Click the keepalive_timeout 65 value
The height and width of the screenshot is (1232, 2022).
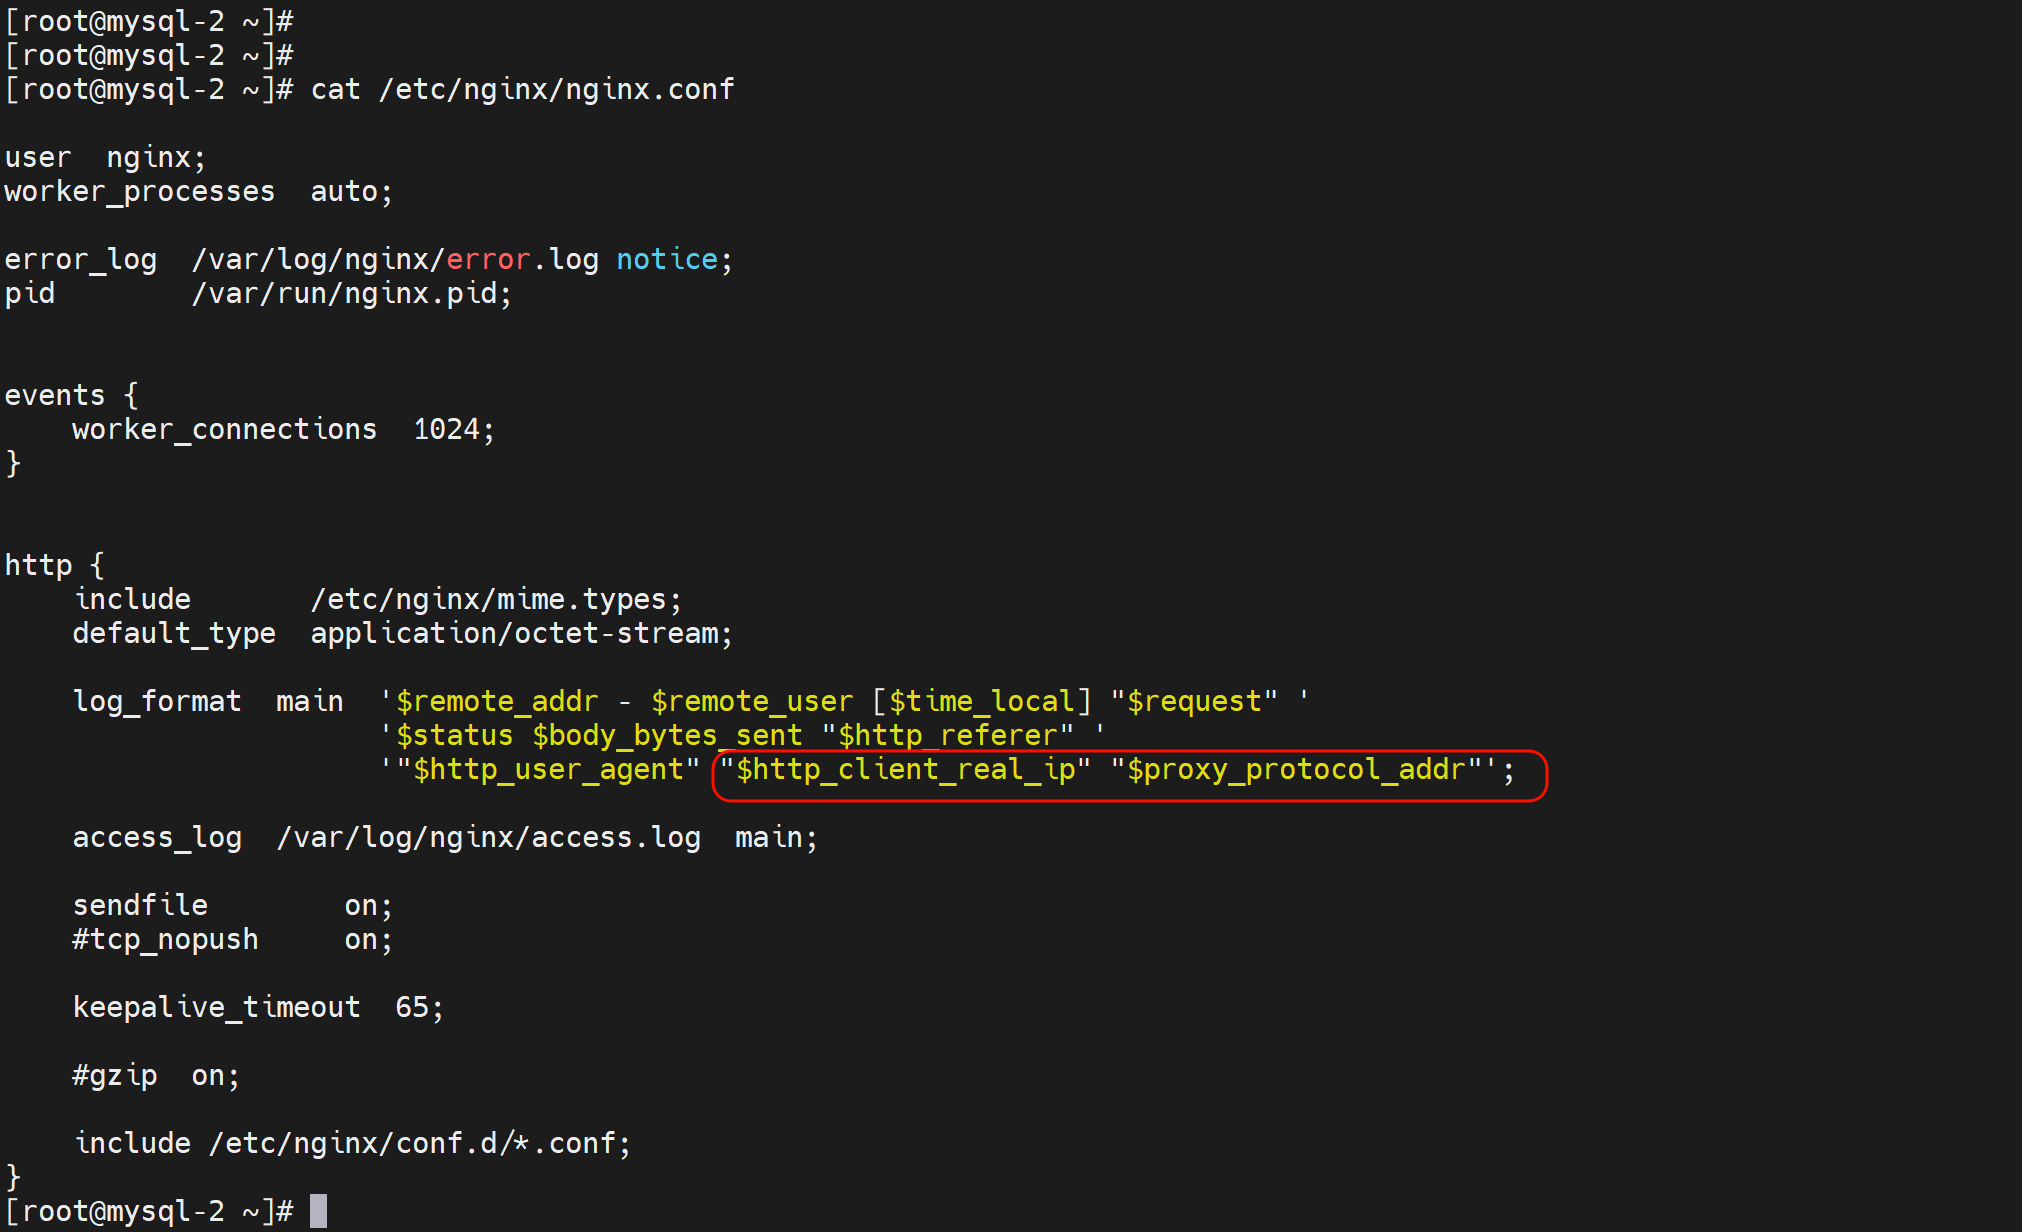pyautogui.click(x=412, y=1008)
